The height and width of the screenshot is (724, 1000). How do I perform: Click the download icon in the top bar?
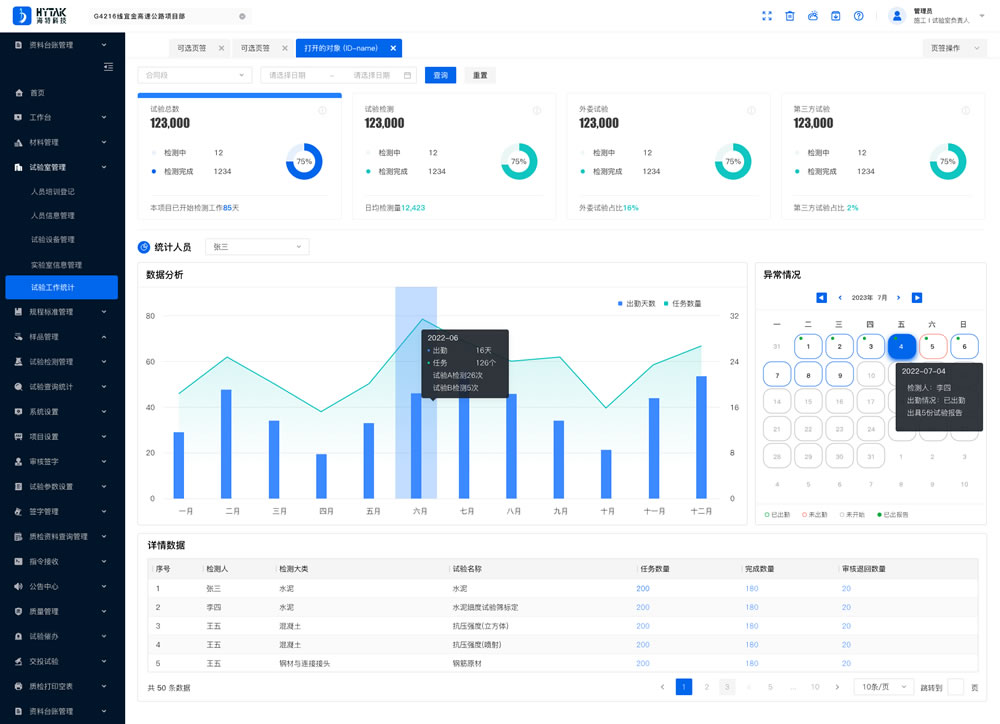(835, 16)
